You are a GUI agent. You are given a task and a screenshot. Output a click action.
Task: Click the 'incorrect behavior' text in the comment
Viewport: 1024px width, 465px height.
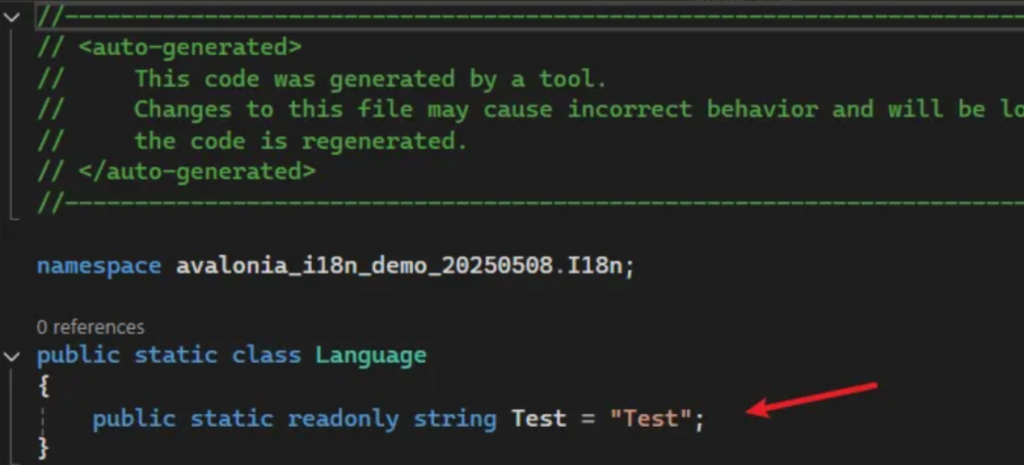coord(692,109)
